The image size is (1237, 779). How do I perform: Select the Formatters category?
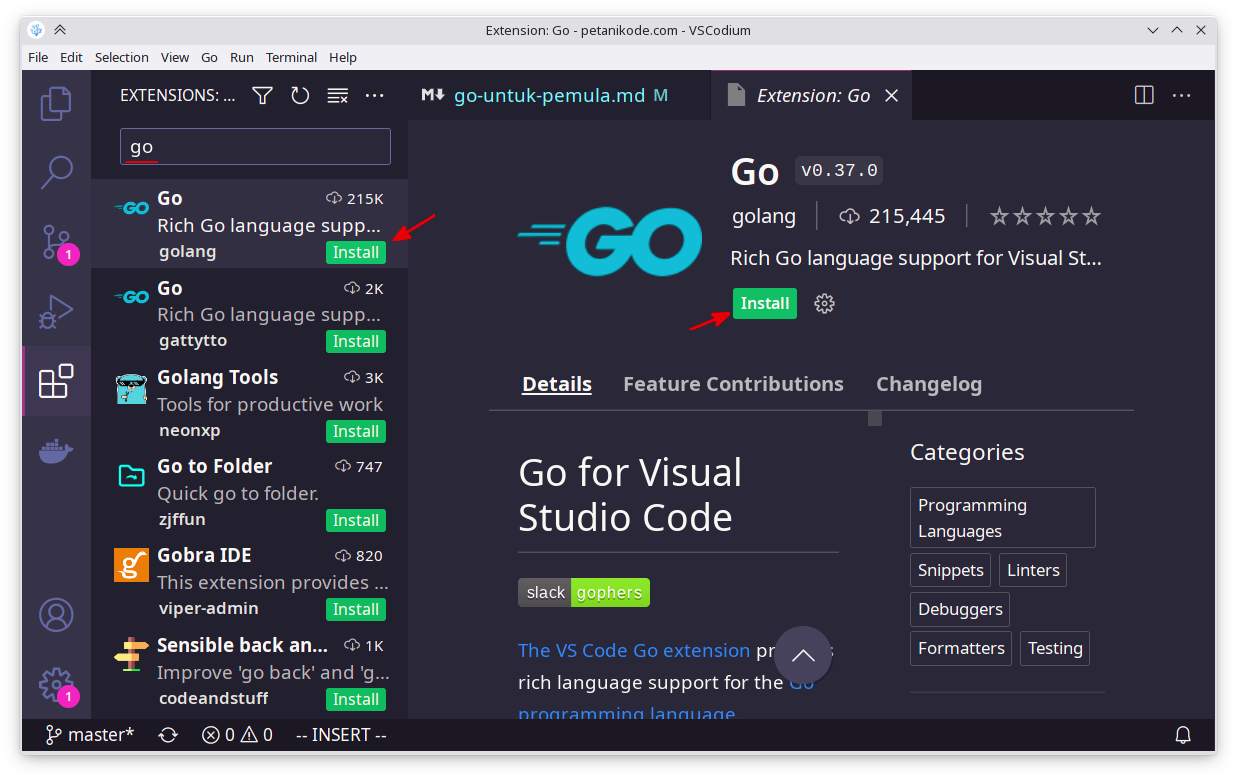[961, 648]
